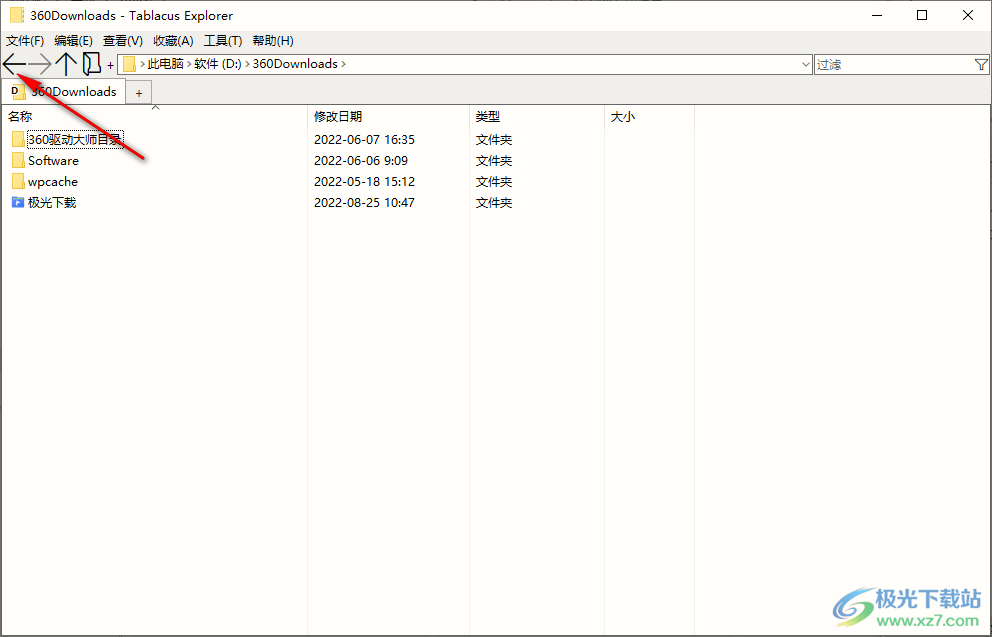Click the date 2022-06-07 16:35
Viewport: 992px width, 637px height.
(364, 139)
